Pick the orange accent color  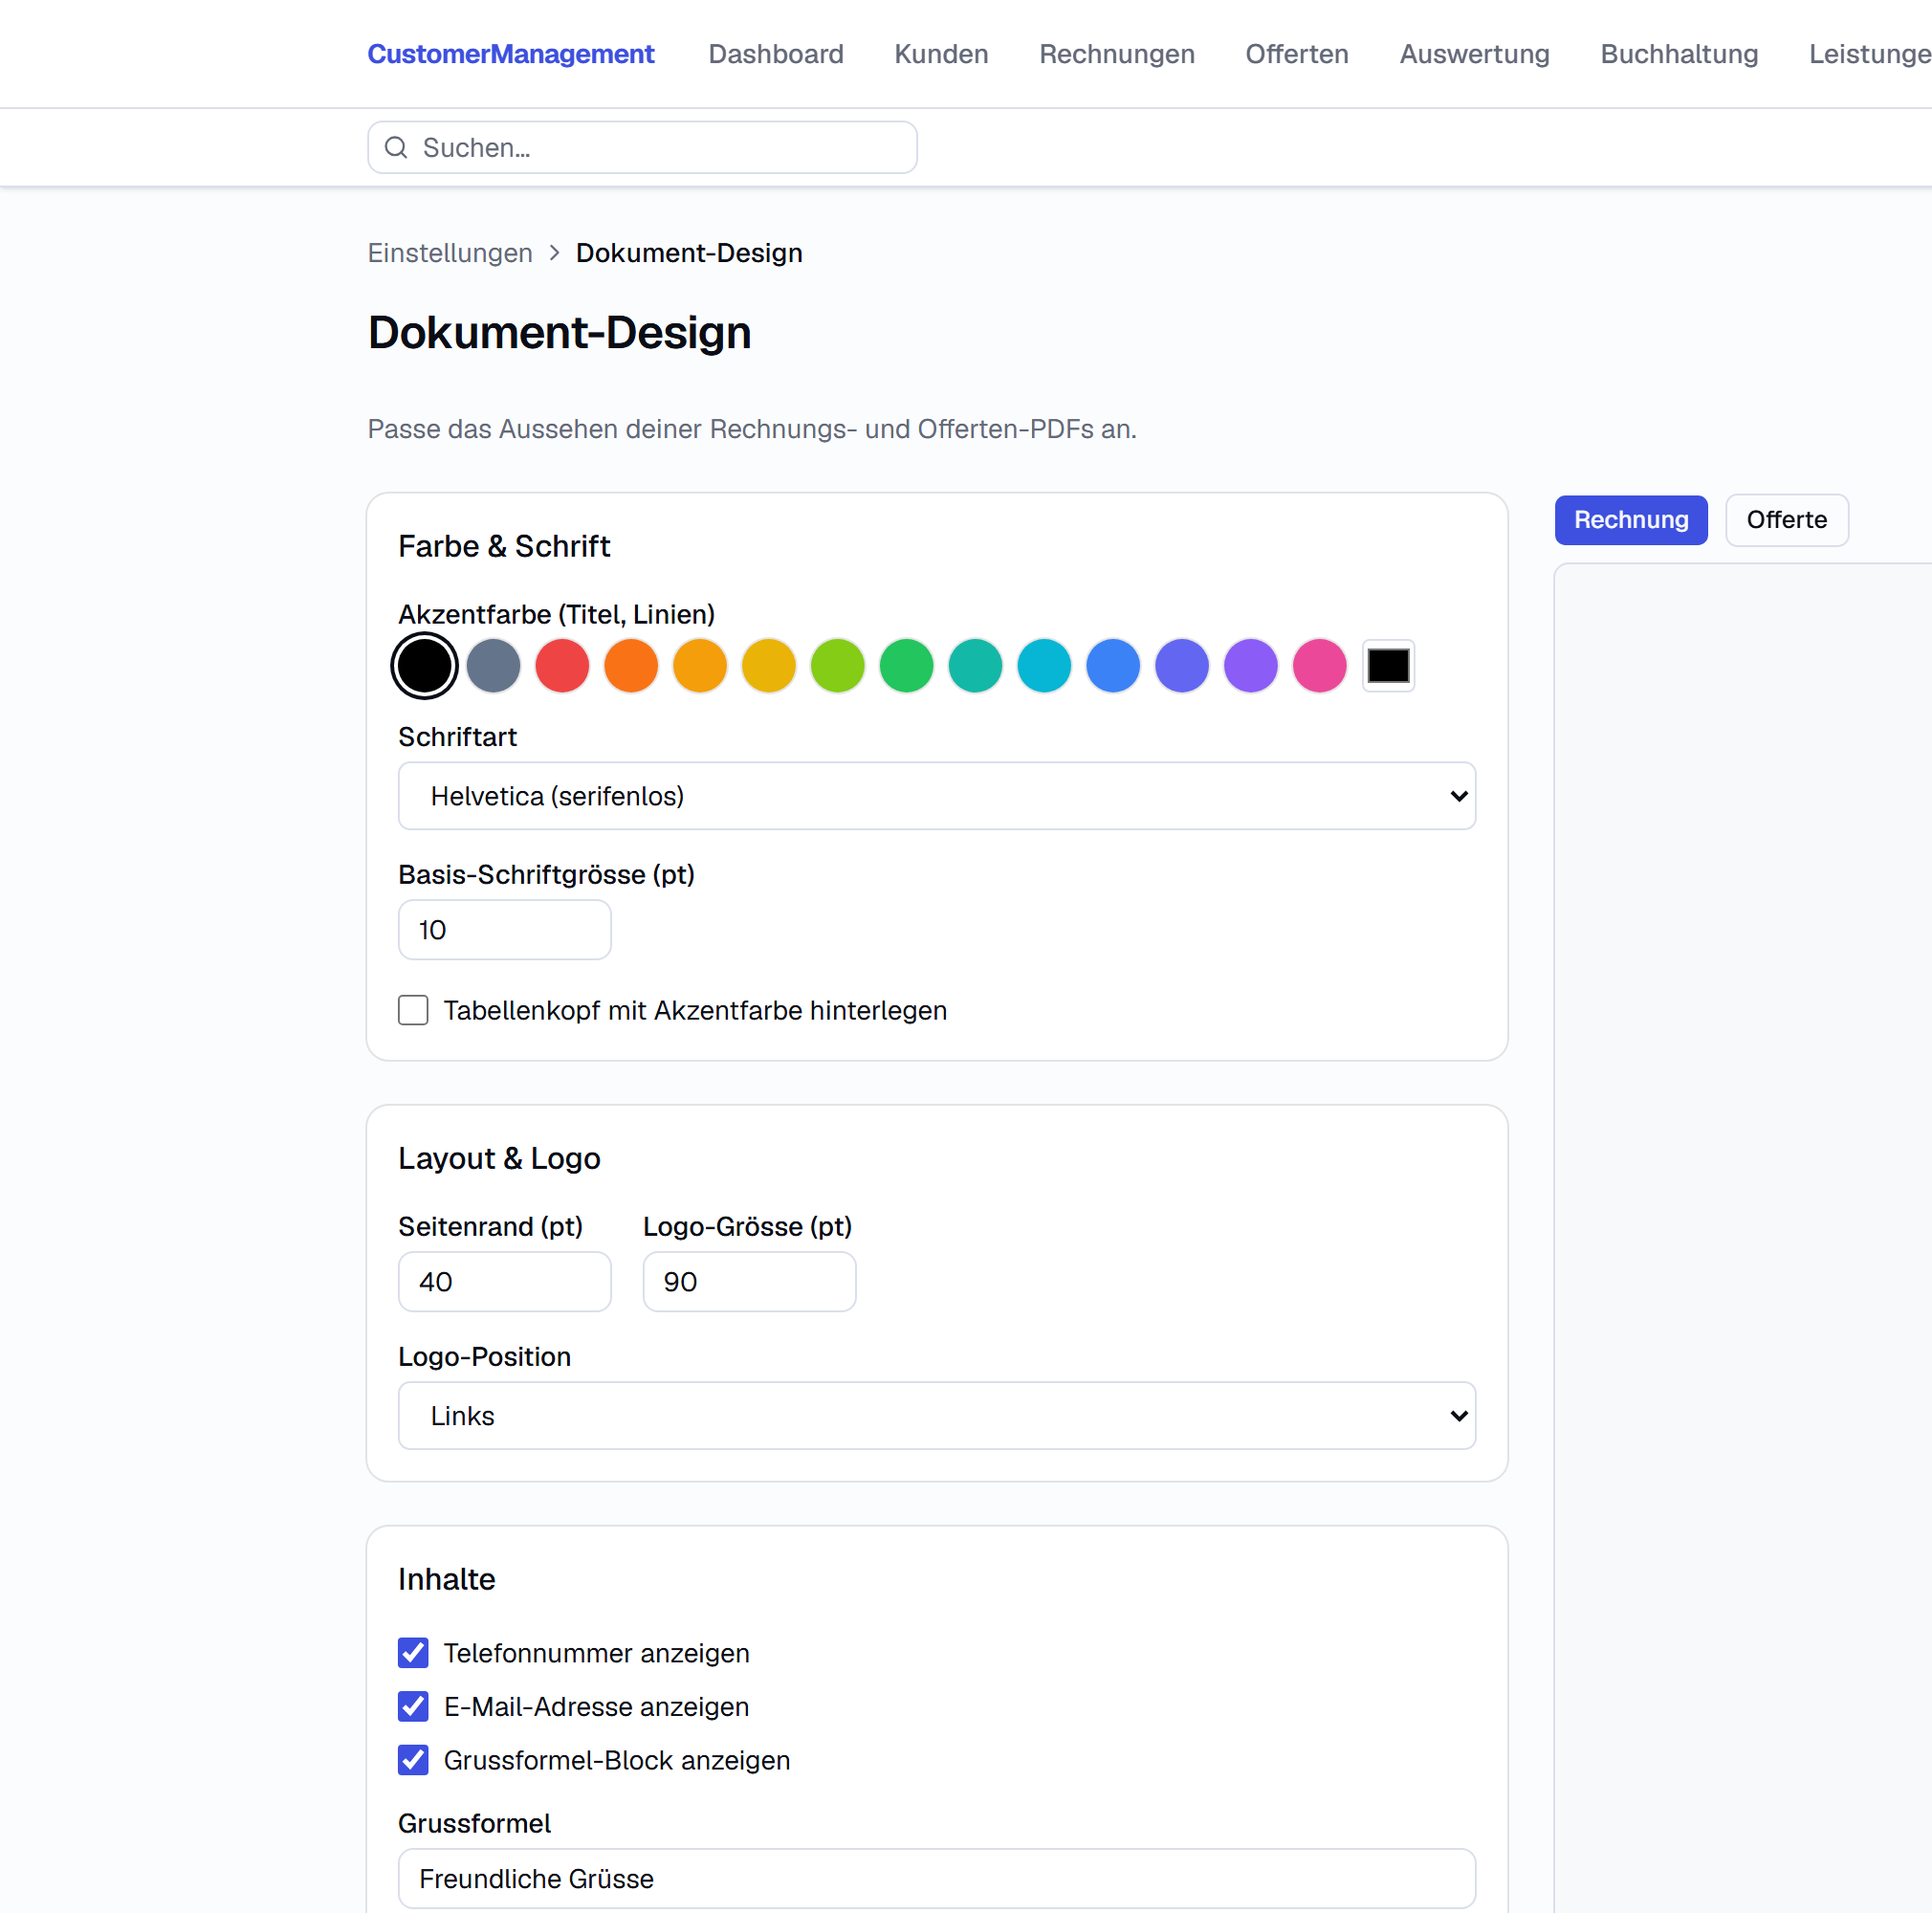pyautogui.click(x=631, y=665)
